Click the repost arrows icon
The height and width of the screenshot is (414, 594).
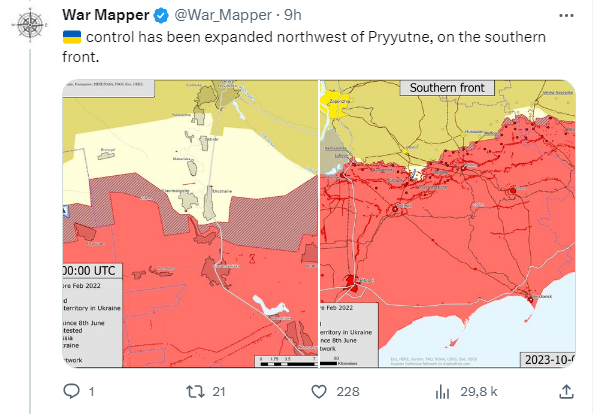pyautogui.click(x=195, y=391)
